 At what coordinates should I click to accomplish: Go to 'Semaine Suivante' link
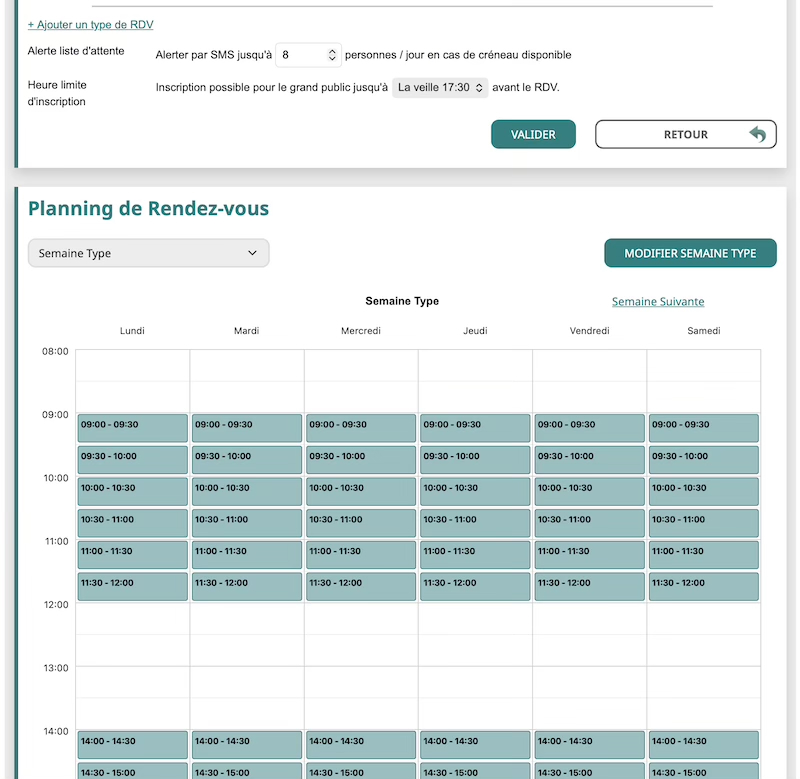tap(658, 301)
